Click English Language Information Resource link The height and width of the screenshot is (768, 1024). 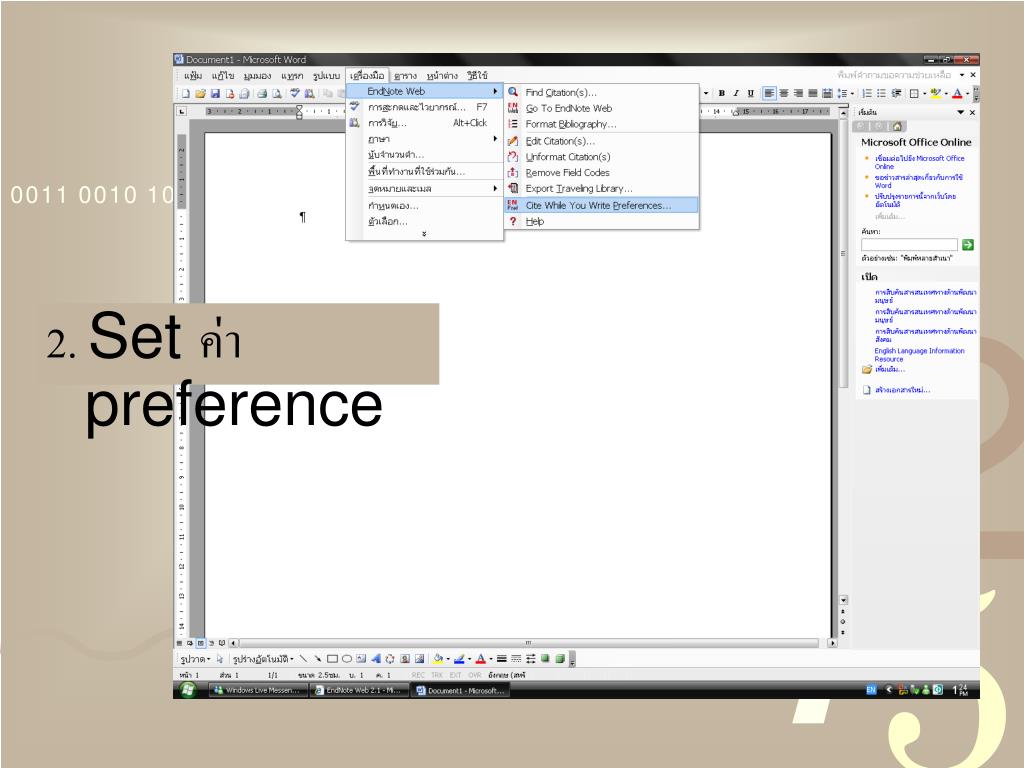pyautogui.click(x=919, y=355)
